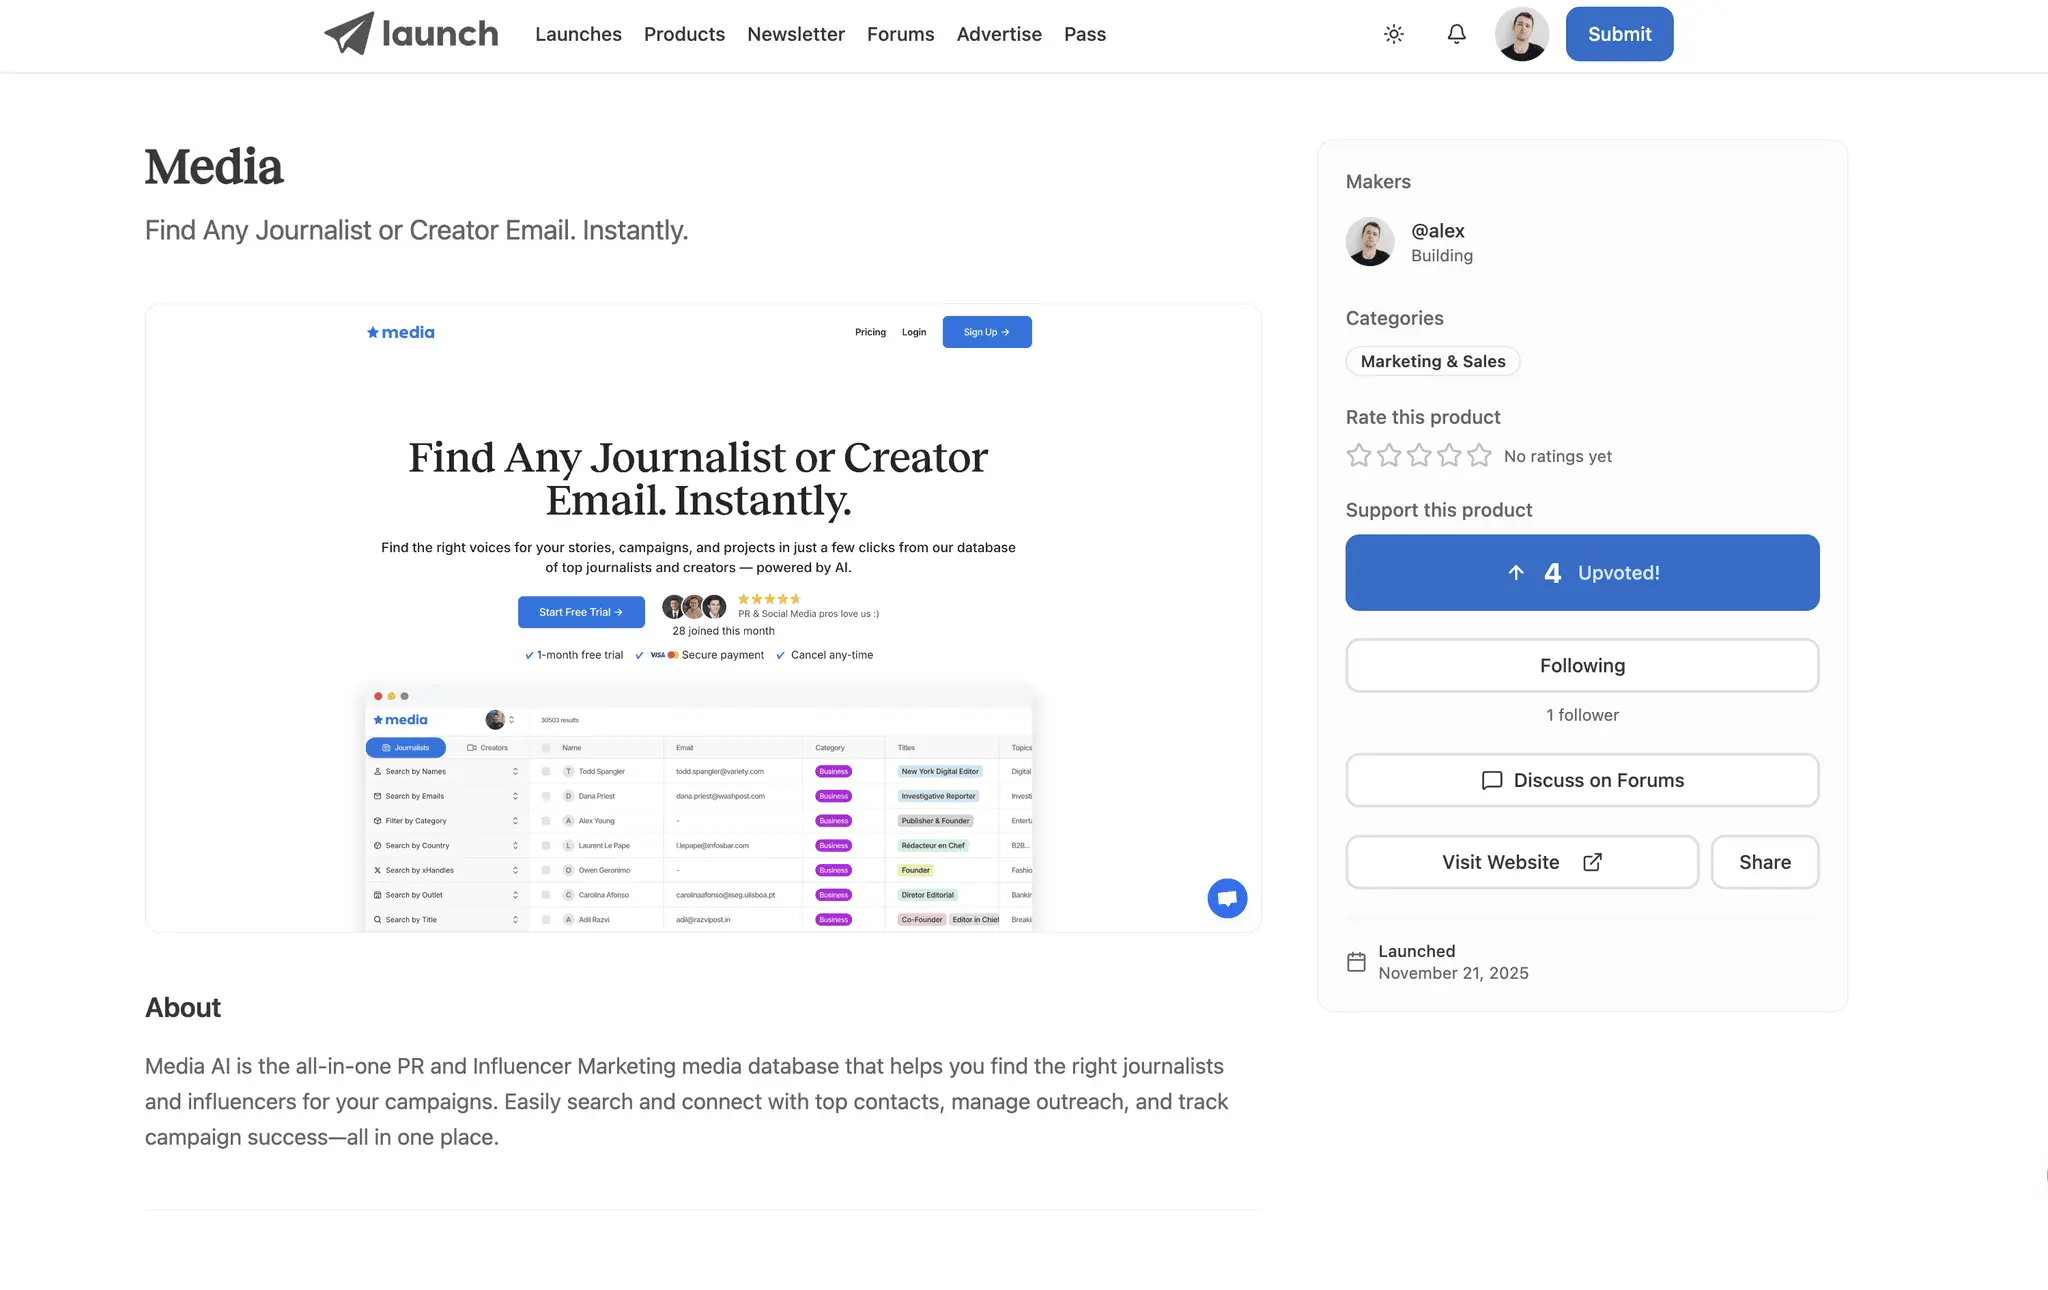
Task: Select the Marketing & Sales category tag
Action: [x=1433, y=361]
